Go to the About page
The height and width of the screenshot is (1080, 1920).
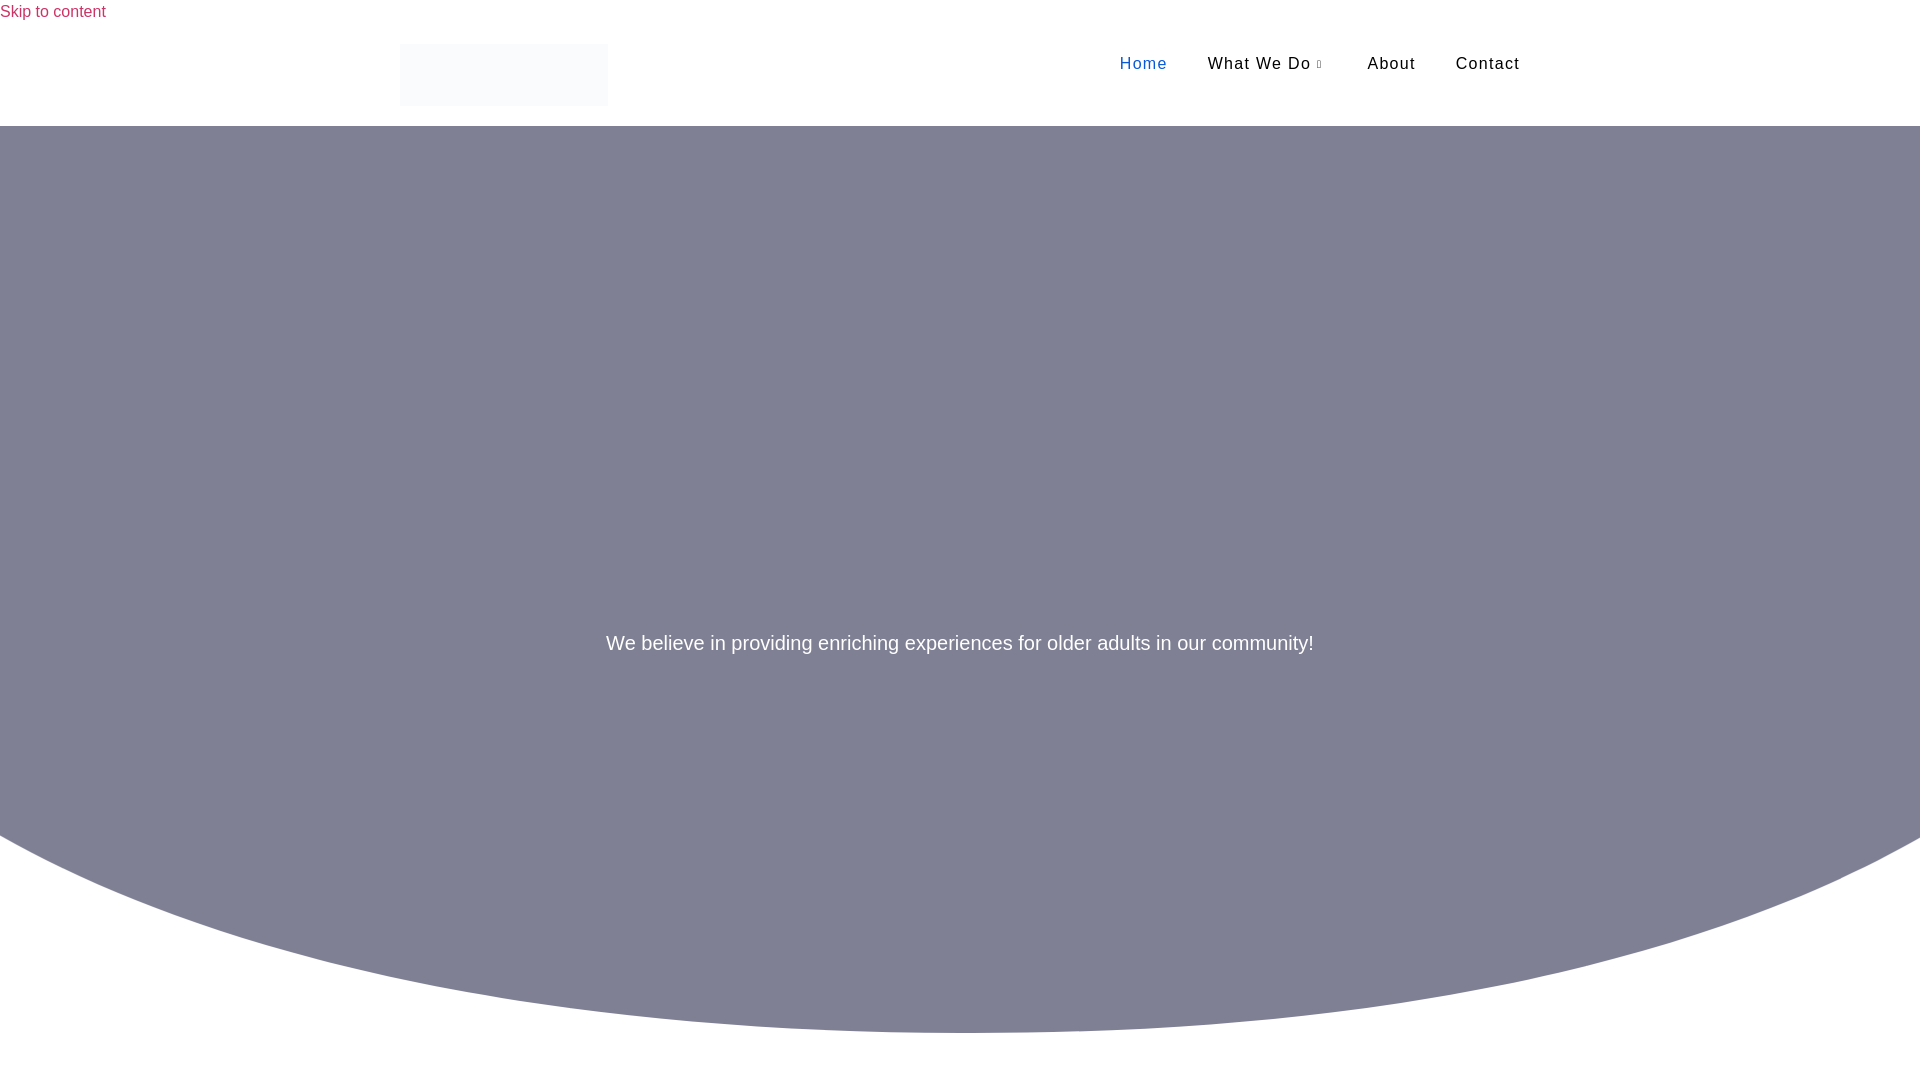(1391, 64)
